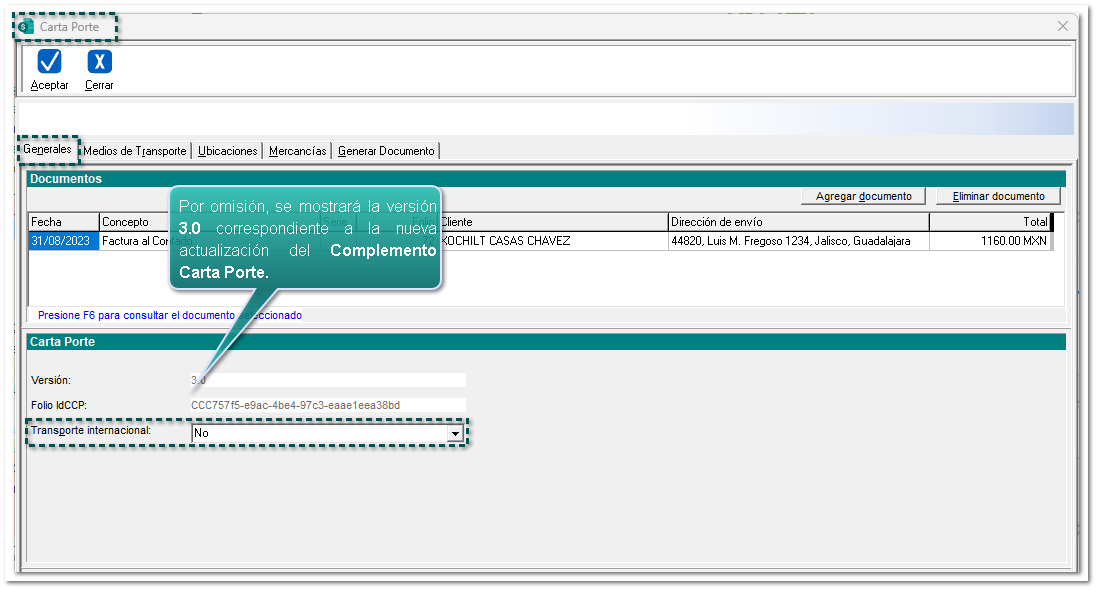Click the Carta Porte app icon in title bar
Viewport: 1097px width, 590px height.
pos(27,26)
